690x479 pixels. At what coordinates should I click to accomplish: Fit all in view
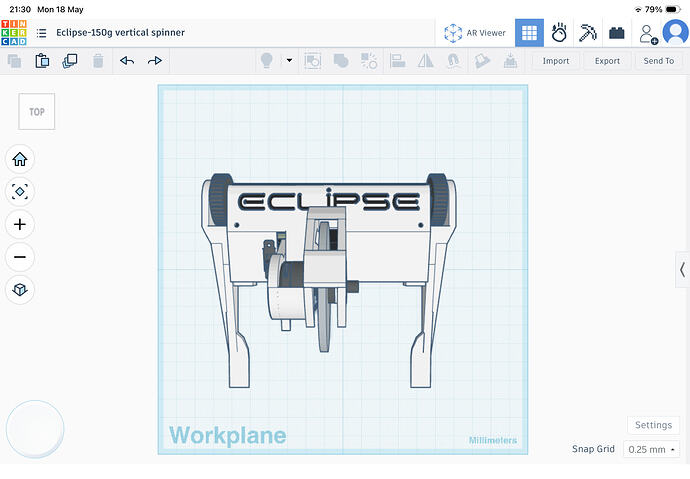click(x=20, y=192)
